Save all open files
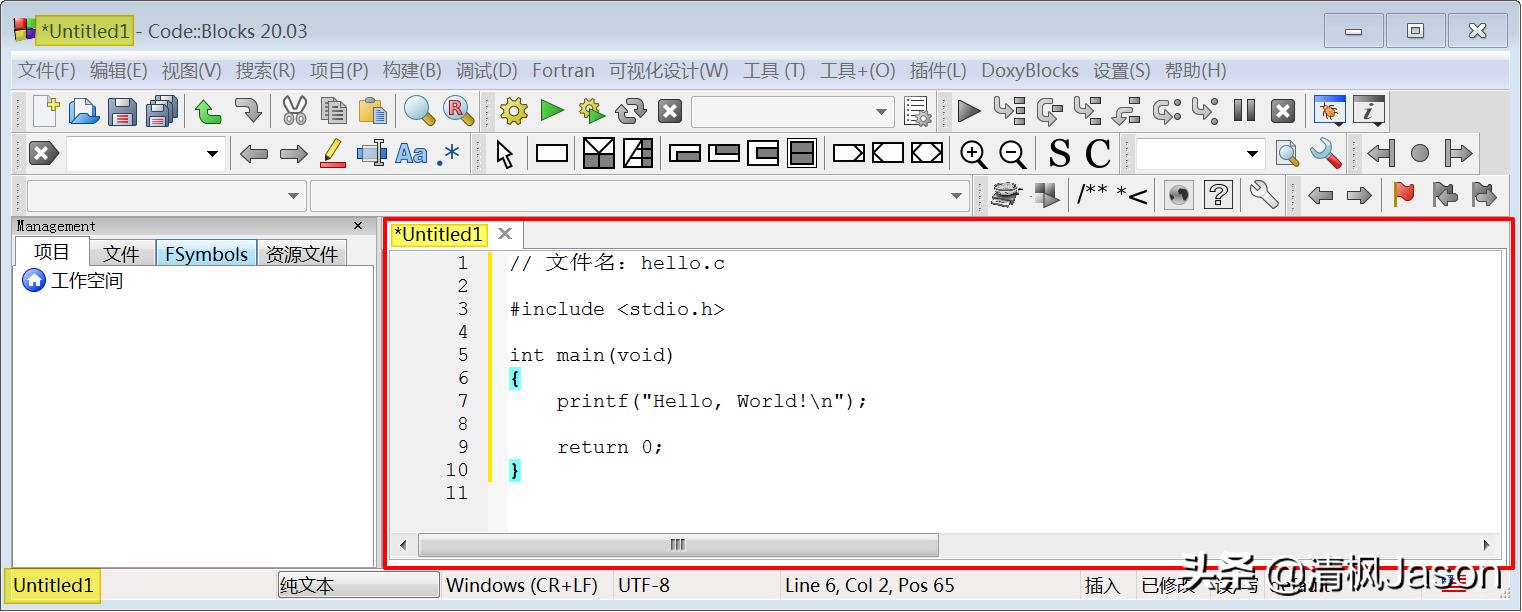The height and width of the screenshot is (612, 1522). click(161, 111)
